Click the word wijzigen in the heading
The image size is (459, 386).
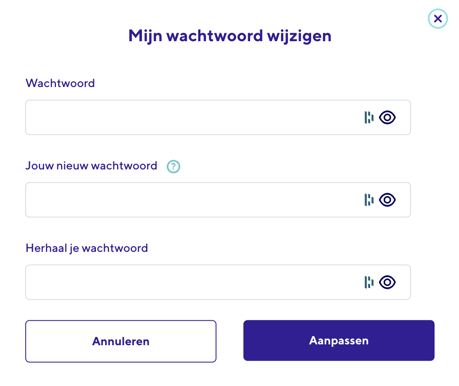coord(299,36)
